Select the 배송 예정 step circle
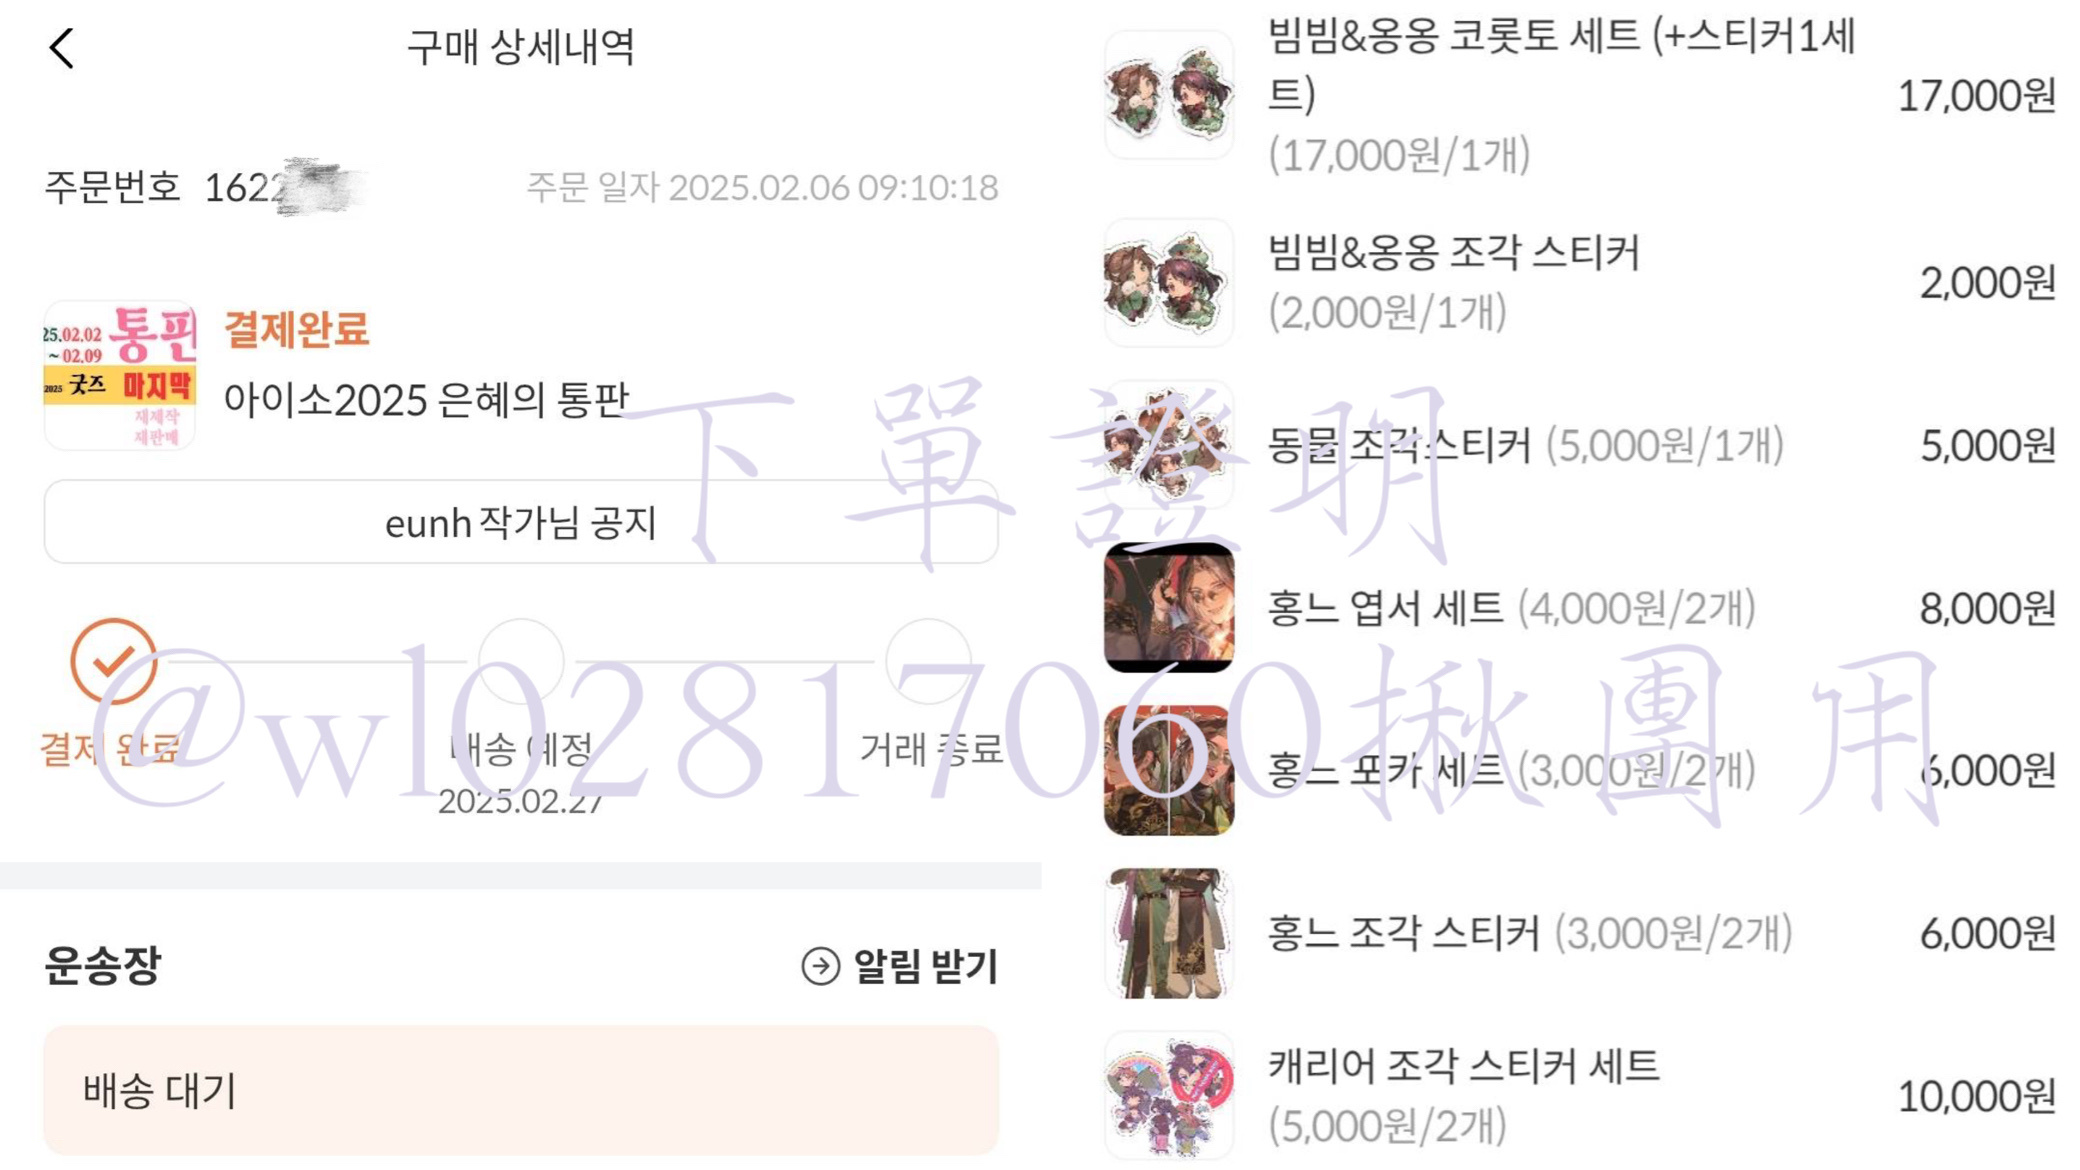2080x1170 pixels. 521,661
